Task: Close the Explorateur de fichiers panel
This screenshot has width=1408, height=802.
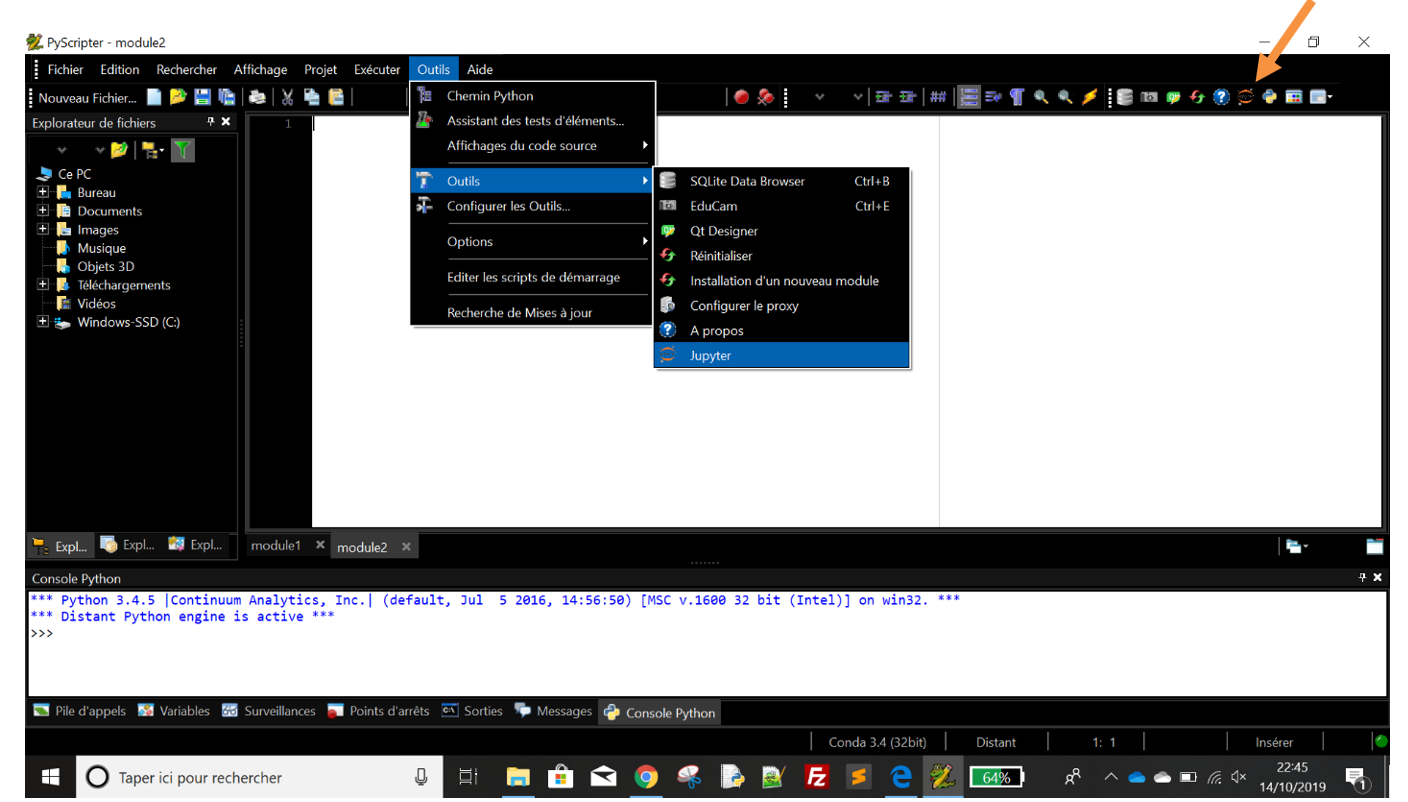Action: (226, 122)
